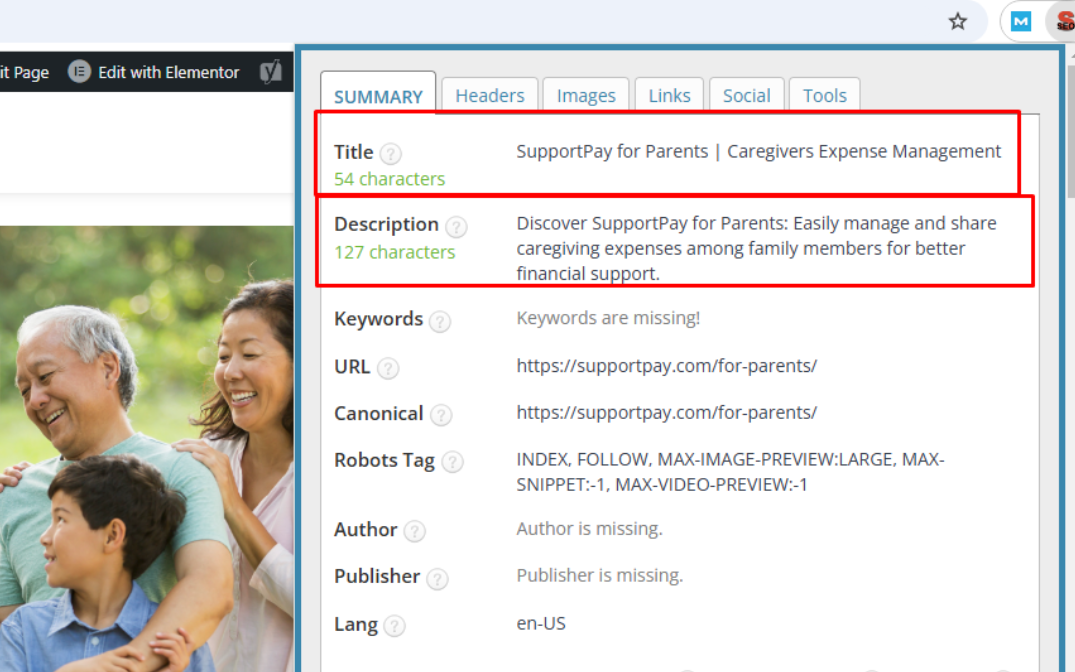
Task: Click the help icon next to Author
Action: coord(415,531)
